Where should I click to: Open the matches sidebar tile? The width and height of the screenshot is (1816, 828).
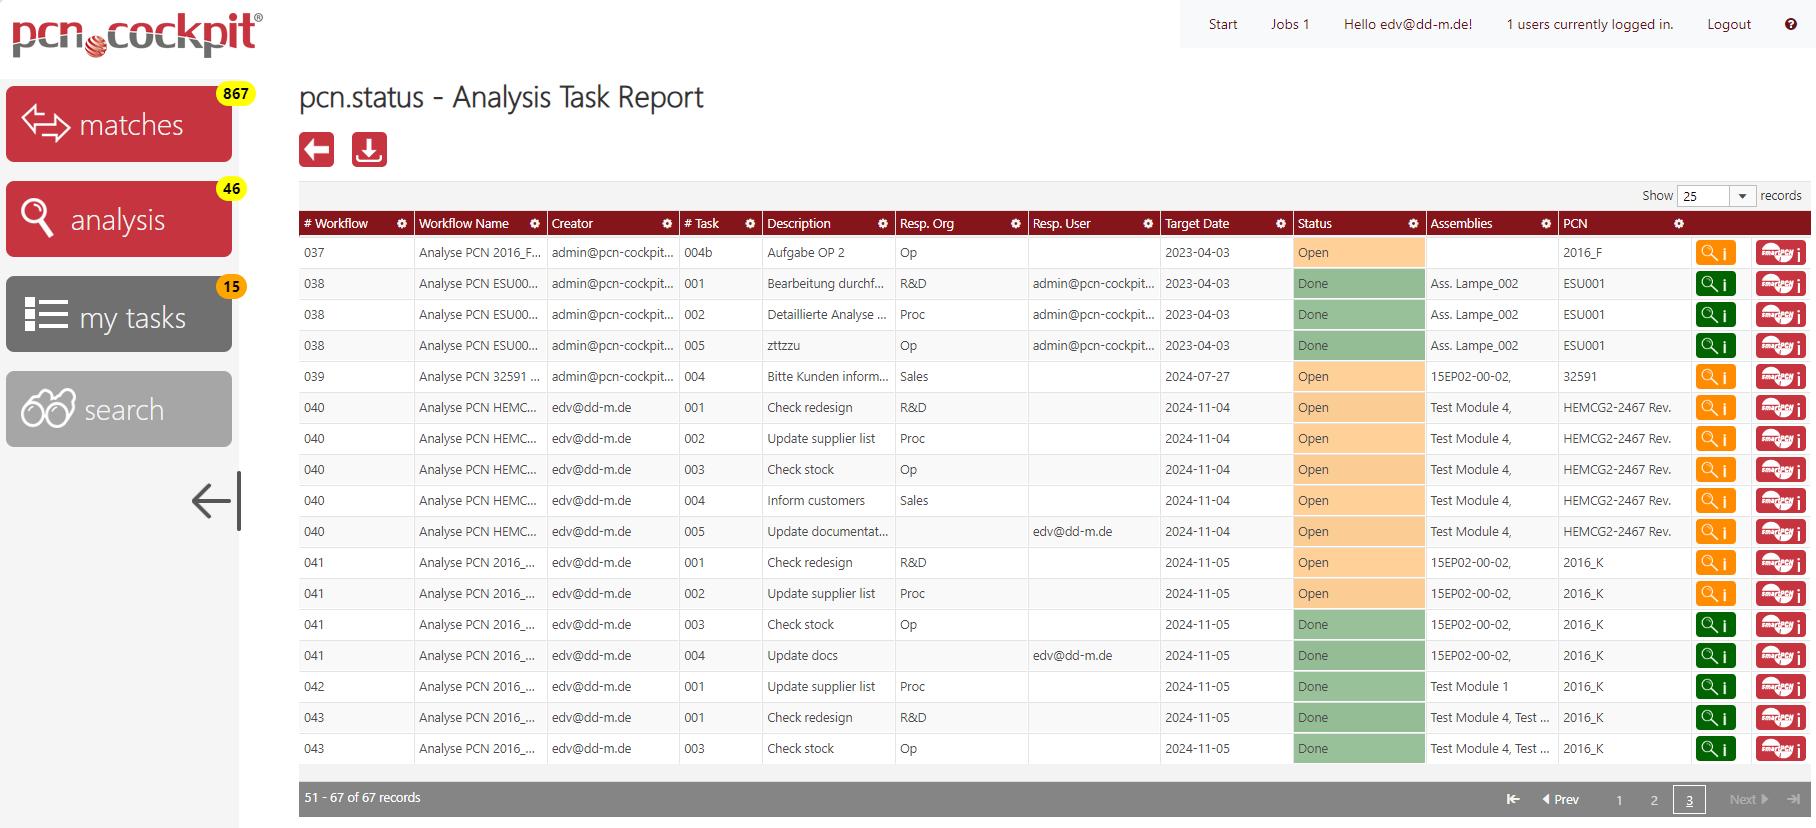[x=119, y=124]
